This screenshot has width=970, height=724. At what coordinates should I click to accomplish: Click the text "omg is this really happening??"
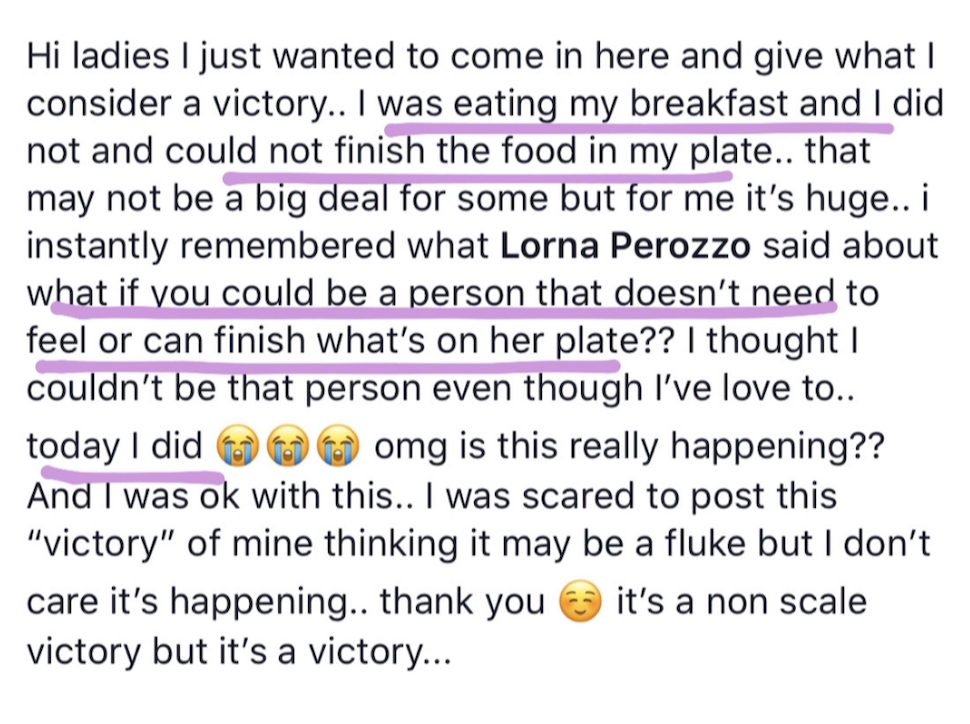coord(628,448)
